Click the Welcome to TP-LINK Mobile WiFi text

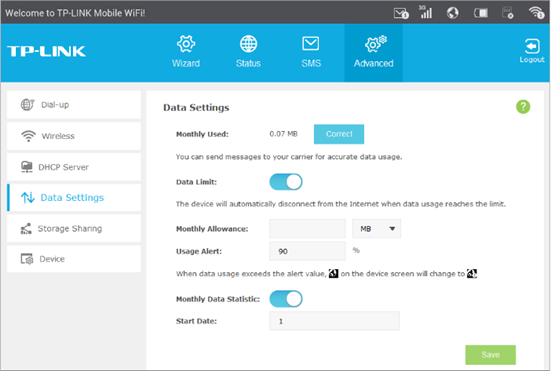coord(75,13)
